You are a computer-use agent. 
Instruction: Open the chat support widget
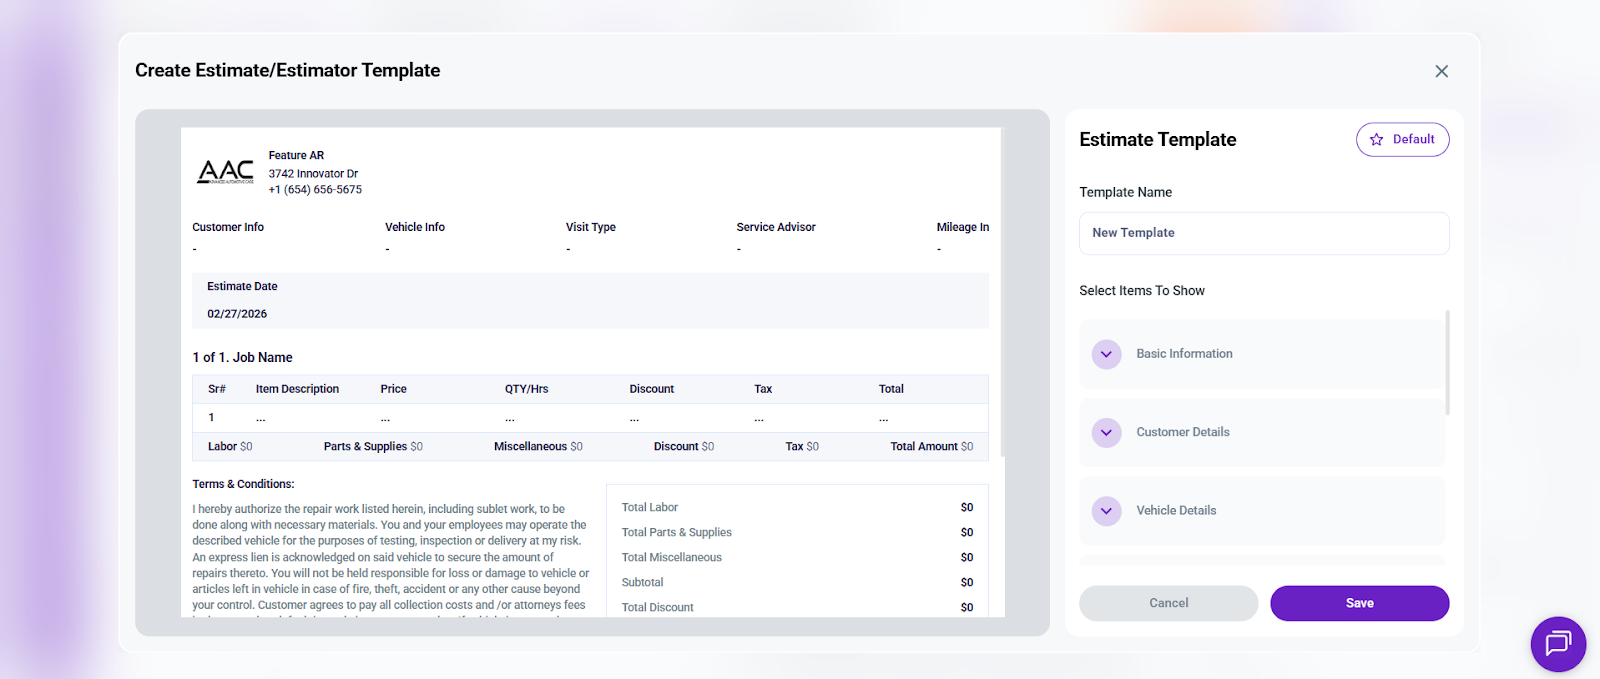tap(1557, 643)
